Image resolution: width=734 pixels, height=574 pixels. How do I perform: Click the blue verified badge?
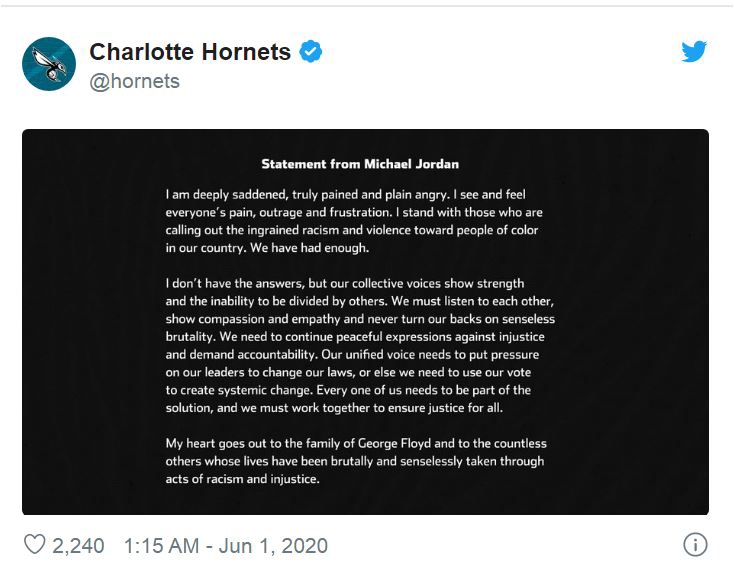[x=311, y=52]
